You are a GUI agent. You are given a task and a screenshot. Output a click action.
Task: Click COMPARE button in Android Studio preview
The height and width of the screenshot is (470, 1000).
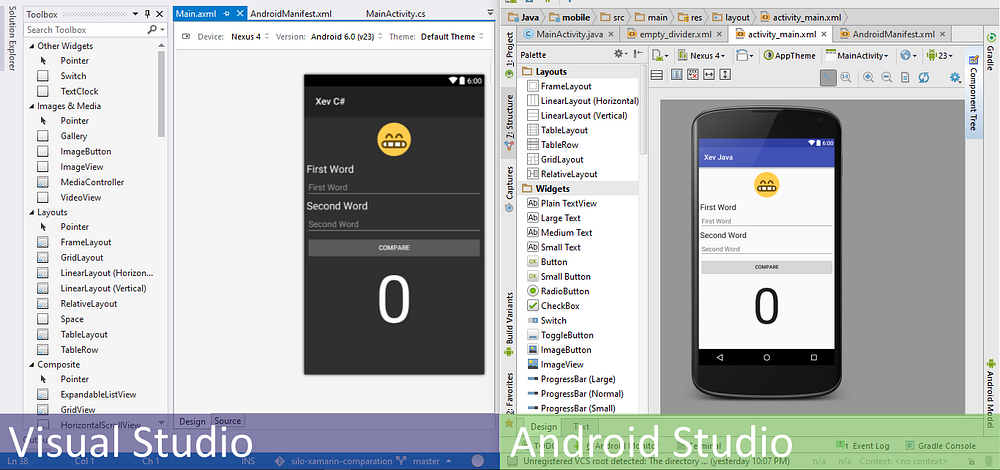pyautogui.click(x=767, y=267)
